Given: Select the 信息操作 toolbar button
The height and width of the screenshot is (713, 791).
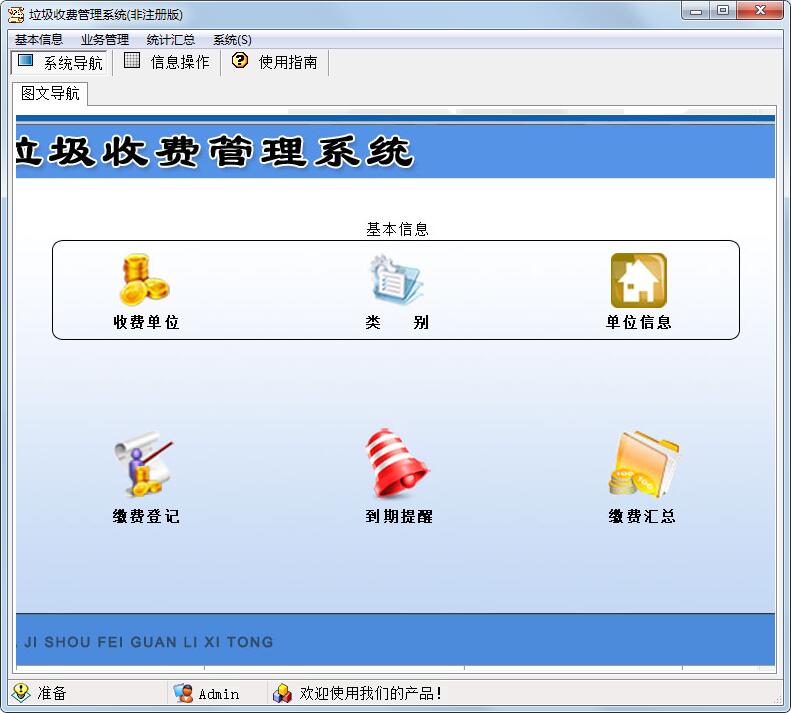Looking at the screenshot, I should tap(167, 62).
